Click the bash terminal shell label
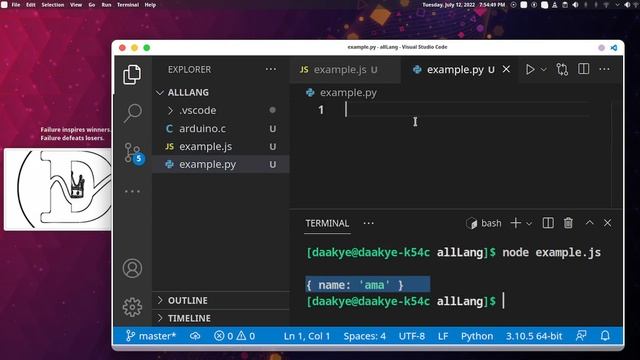The width and height of the screenshot is (640, 360). (483, 223)
